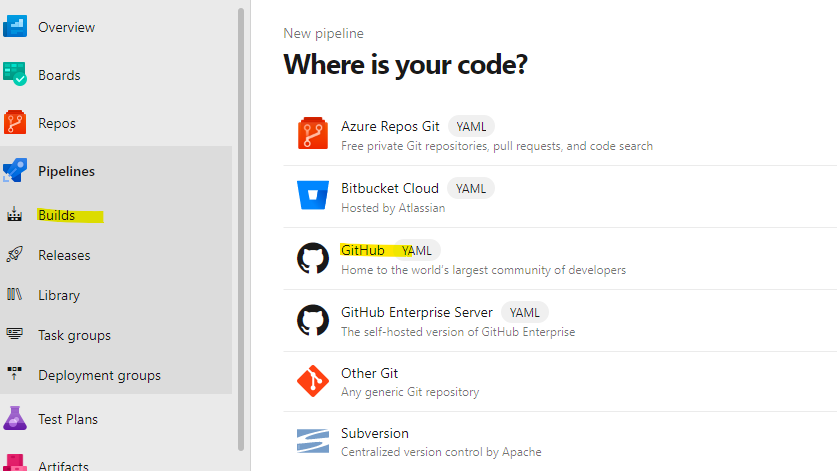Open Boards via its green icon
Viewport: 837px width, 471px height.
(15, 74)
